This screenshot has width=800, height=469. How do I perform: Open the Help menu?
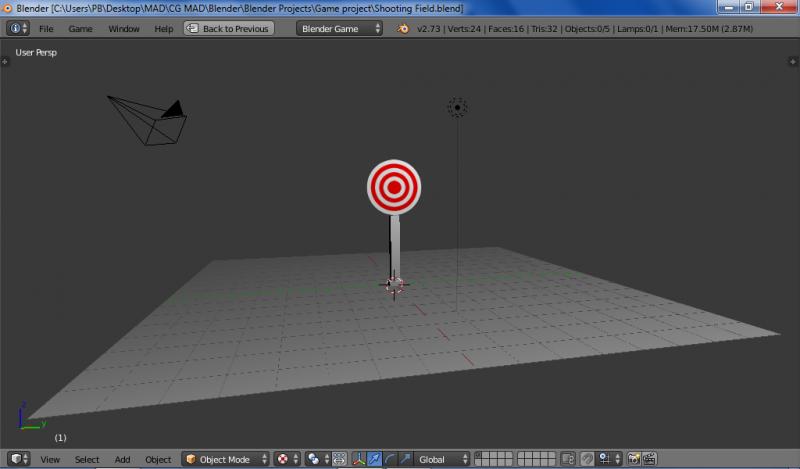[164, 29]
